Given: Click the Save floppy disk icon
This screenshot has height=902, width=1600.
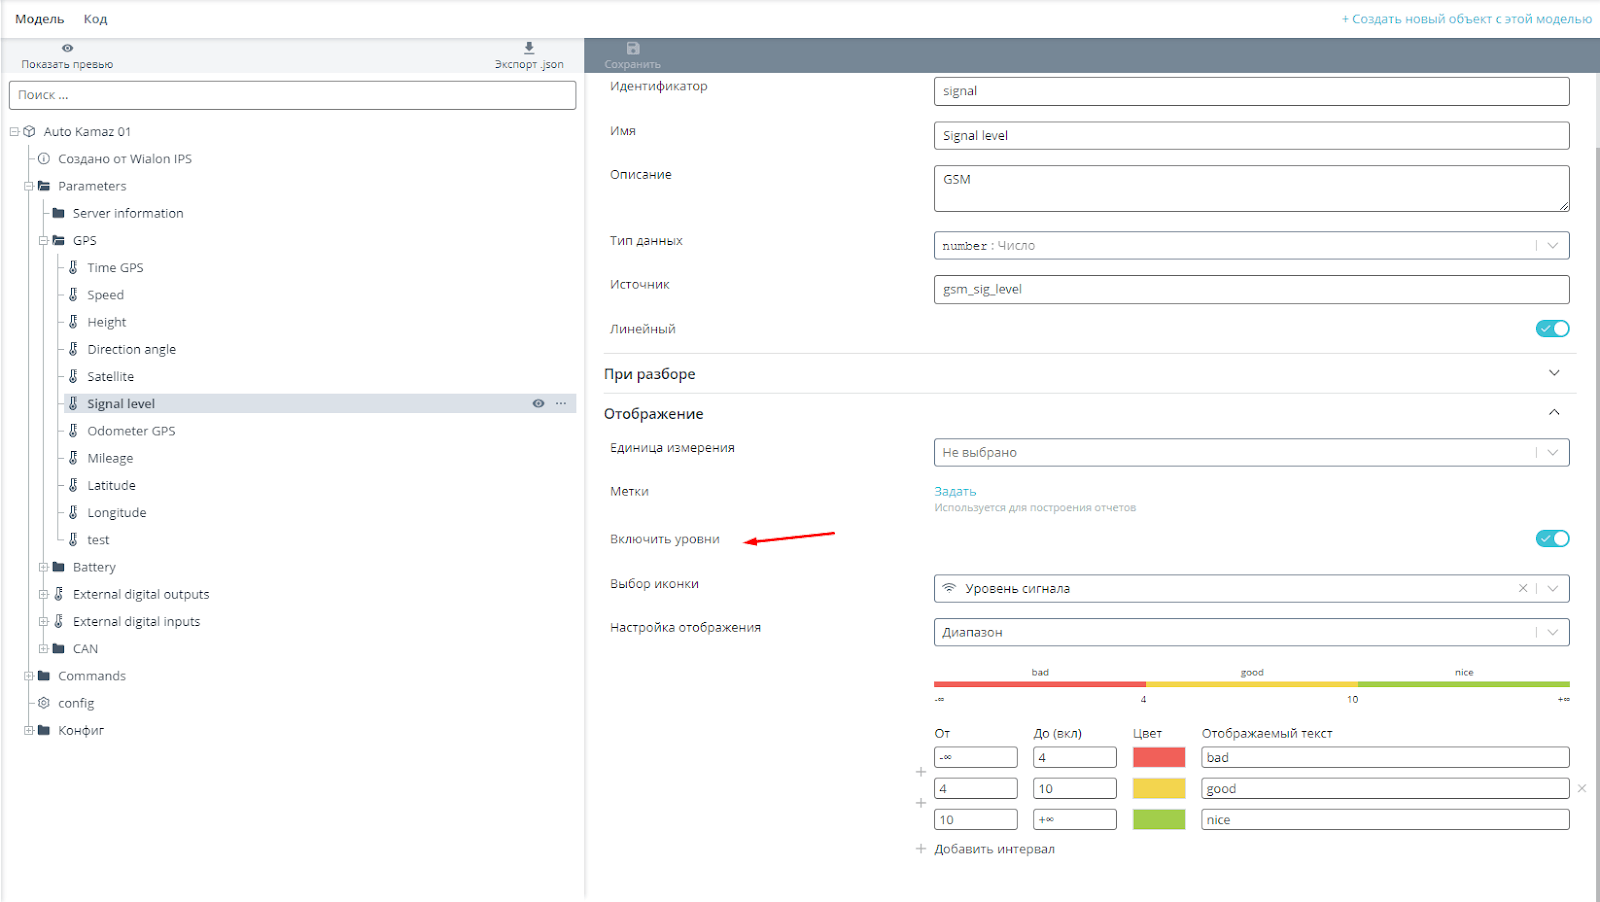Looking at the screenshot, I should pos(633,48).
